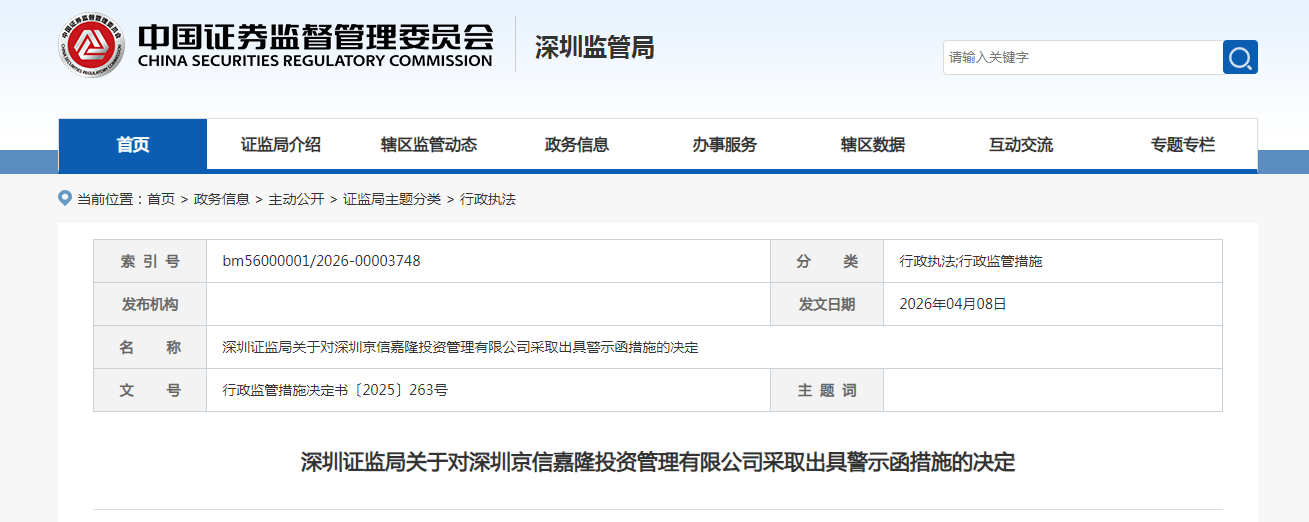Click the 首页 breadcrumb link
Screen dimensions: 1309x522
point(161,199)
